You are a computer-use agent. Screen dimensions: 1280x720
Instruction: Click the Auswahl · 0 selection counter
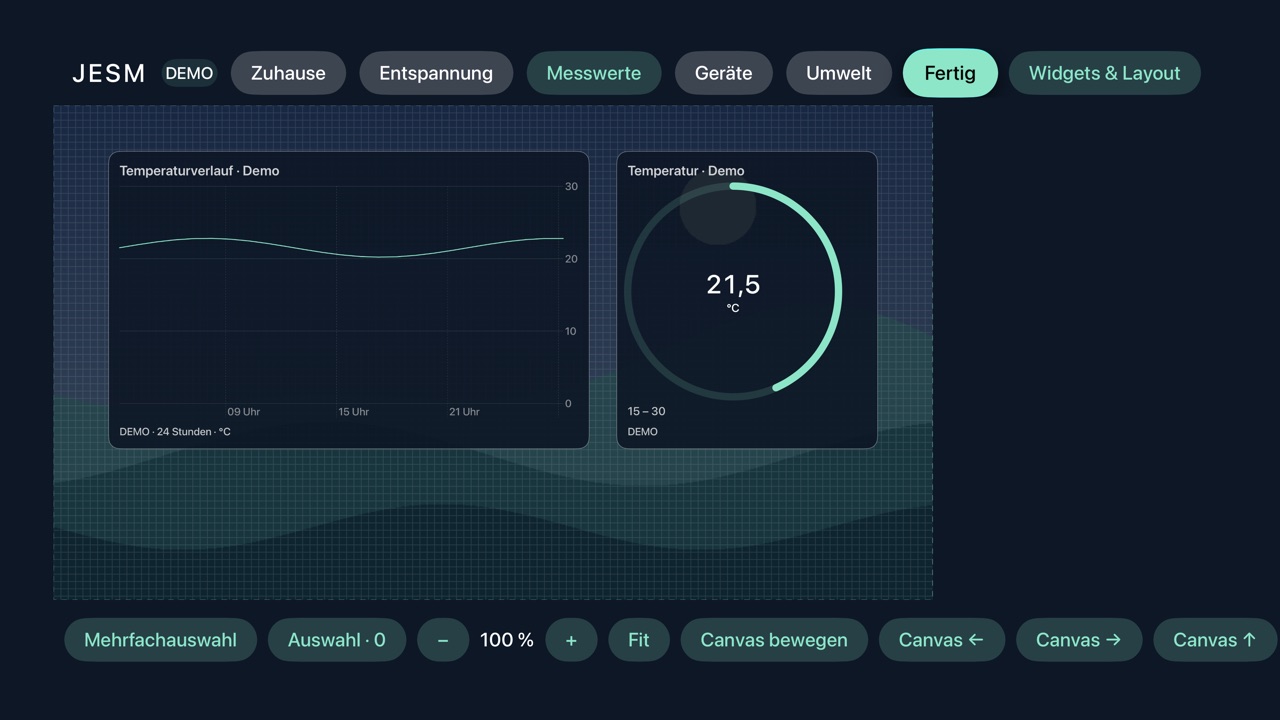click(337, 640)
